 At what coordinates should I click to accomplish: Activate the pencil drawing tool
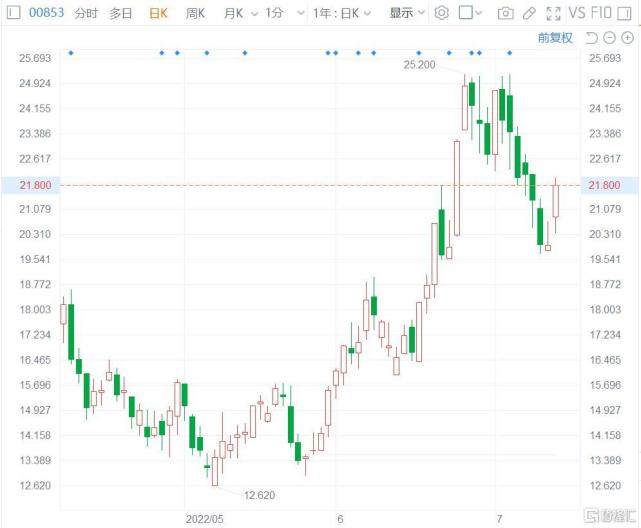pos(529,13)
